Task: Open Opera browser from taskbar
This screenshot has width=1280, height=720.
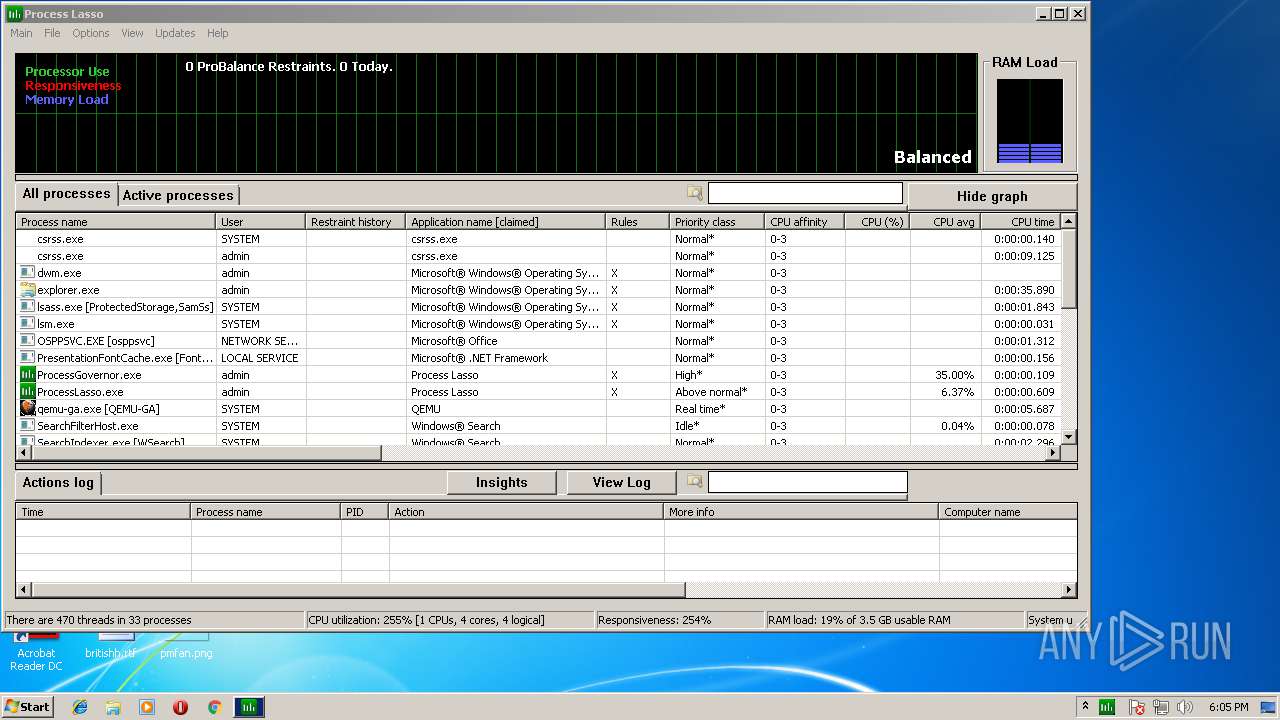Action: point(181,707)
